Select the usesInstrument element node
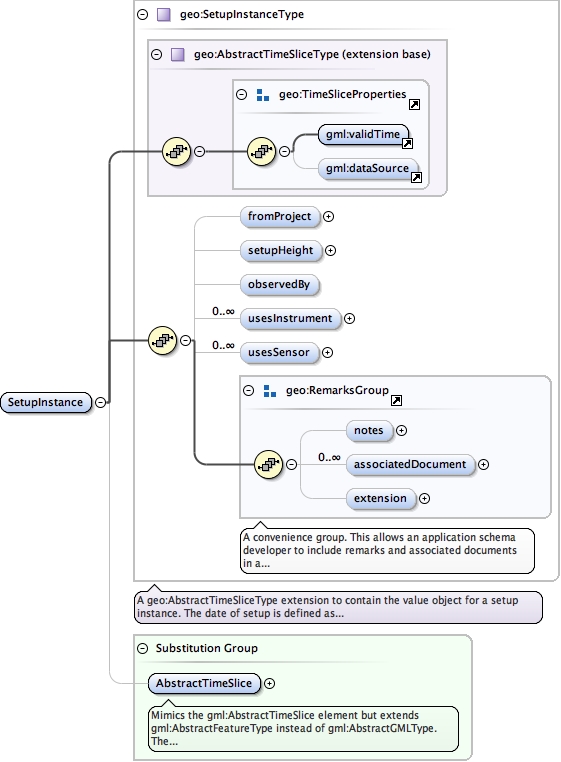The image size is (561, 762). (290, 319)
